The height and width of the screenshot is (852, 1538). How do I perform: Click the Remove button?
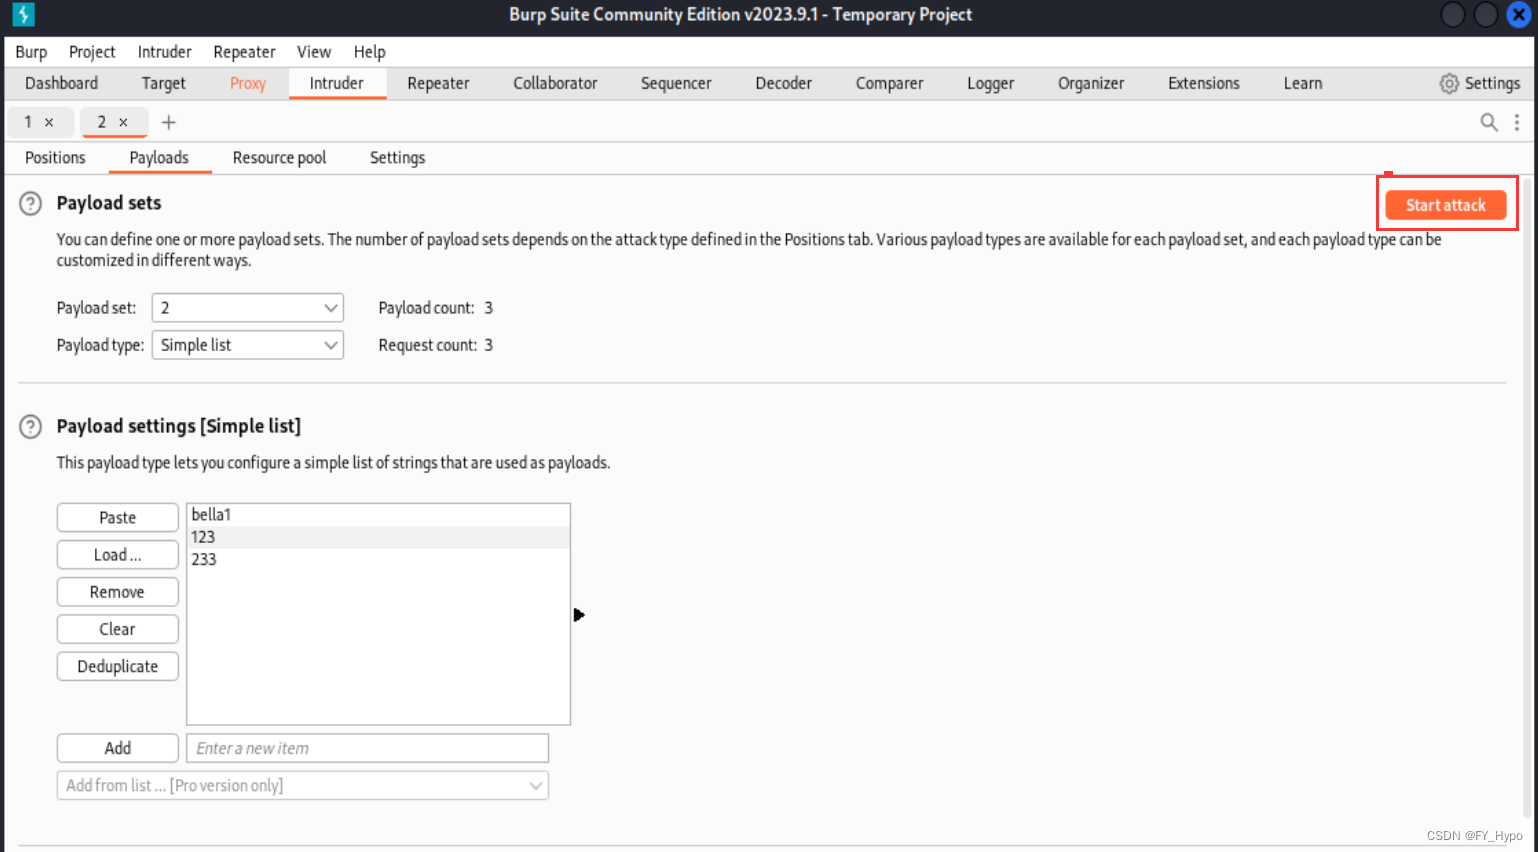point(118,592)
